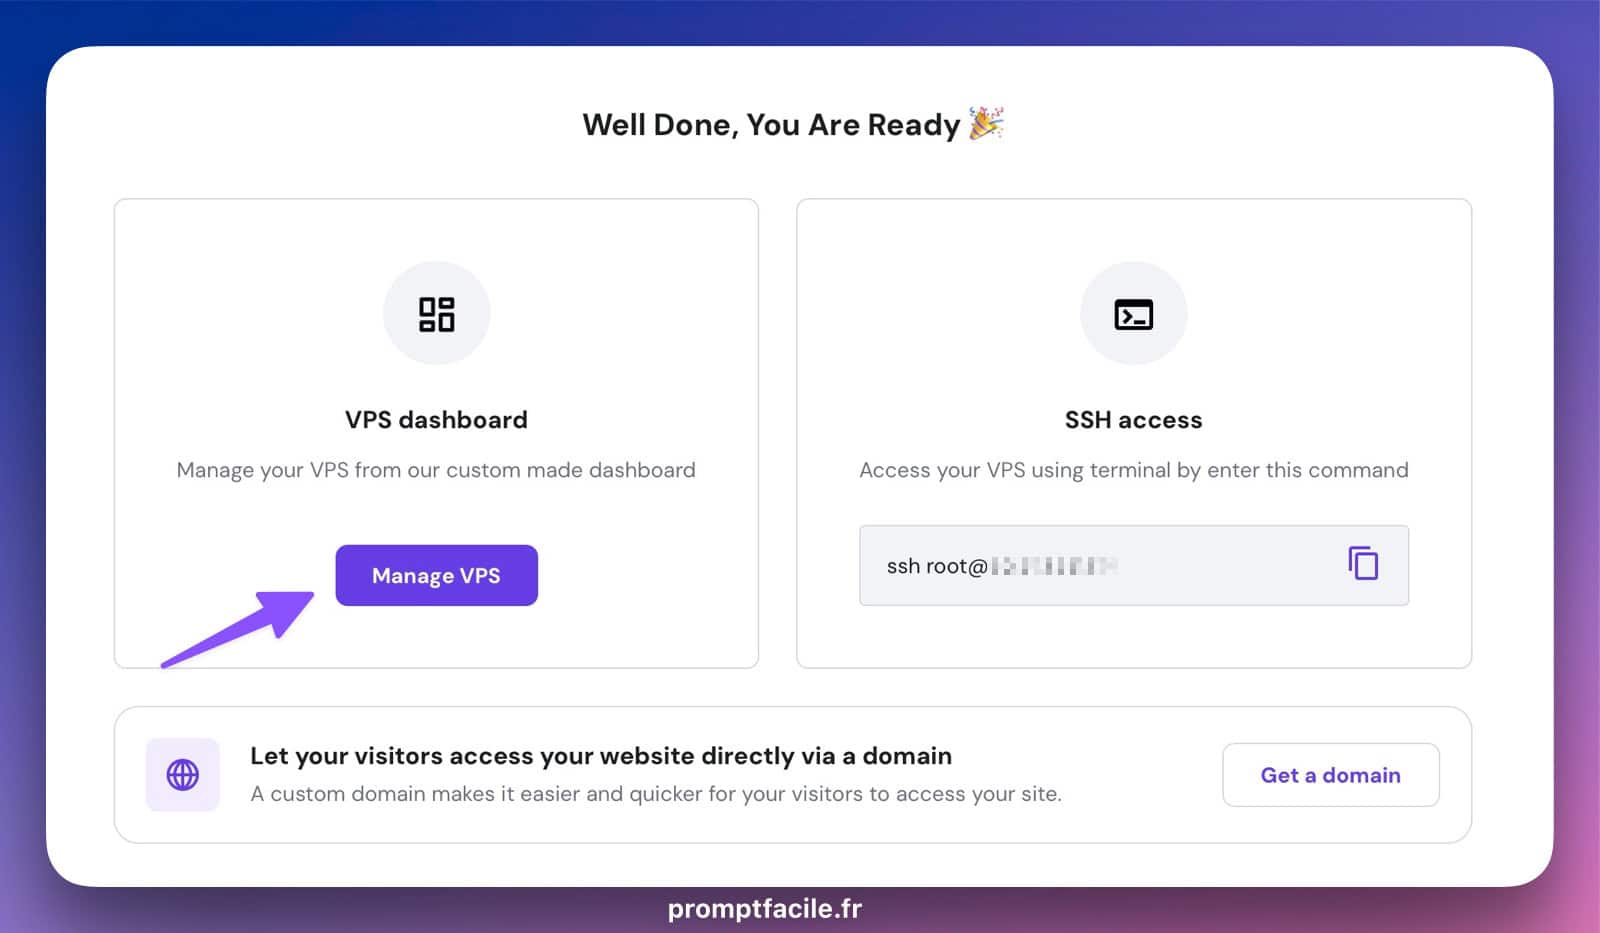
Task: Click the promptfacile.fr watermark
Action: tap(764, 908)
